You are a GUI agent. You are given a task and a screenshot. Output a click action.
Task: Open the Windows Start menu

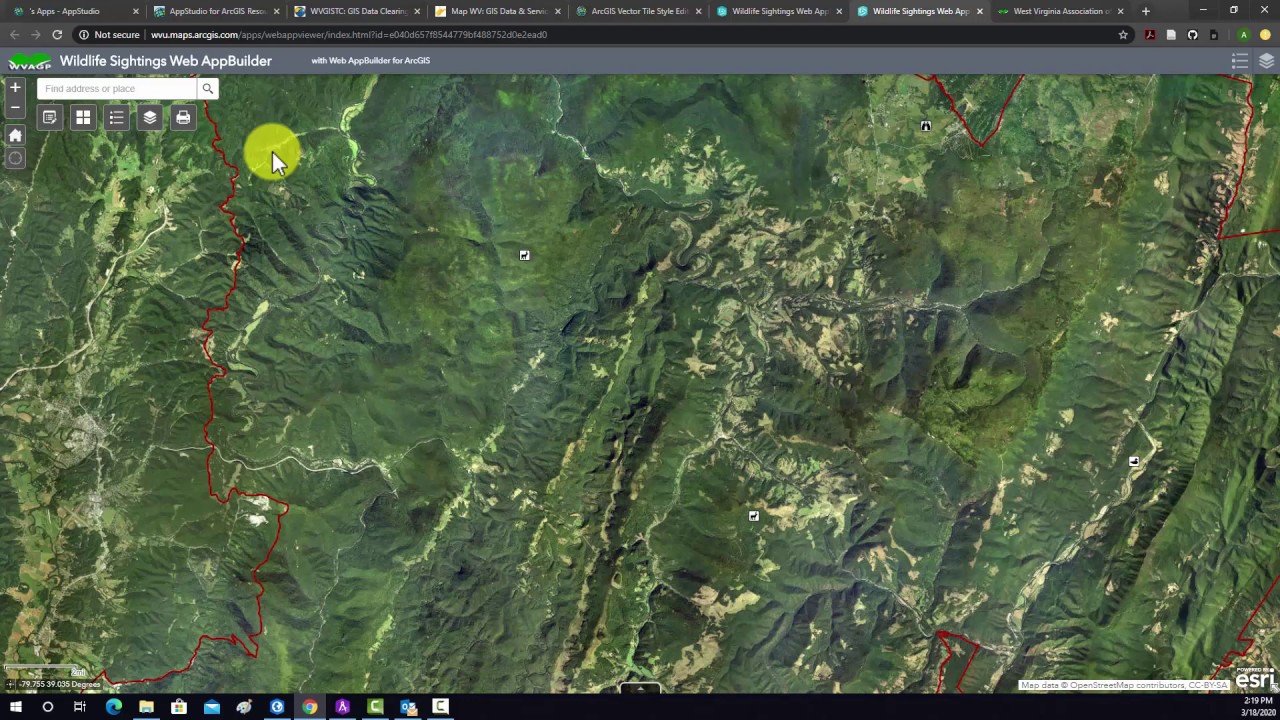[x=15, y=707]
